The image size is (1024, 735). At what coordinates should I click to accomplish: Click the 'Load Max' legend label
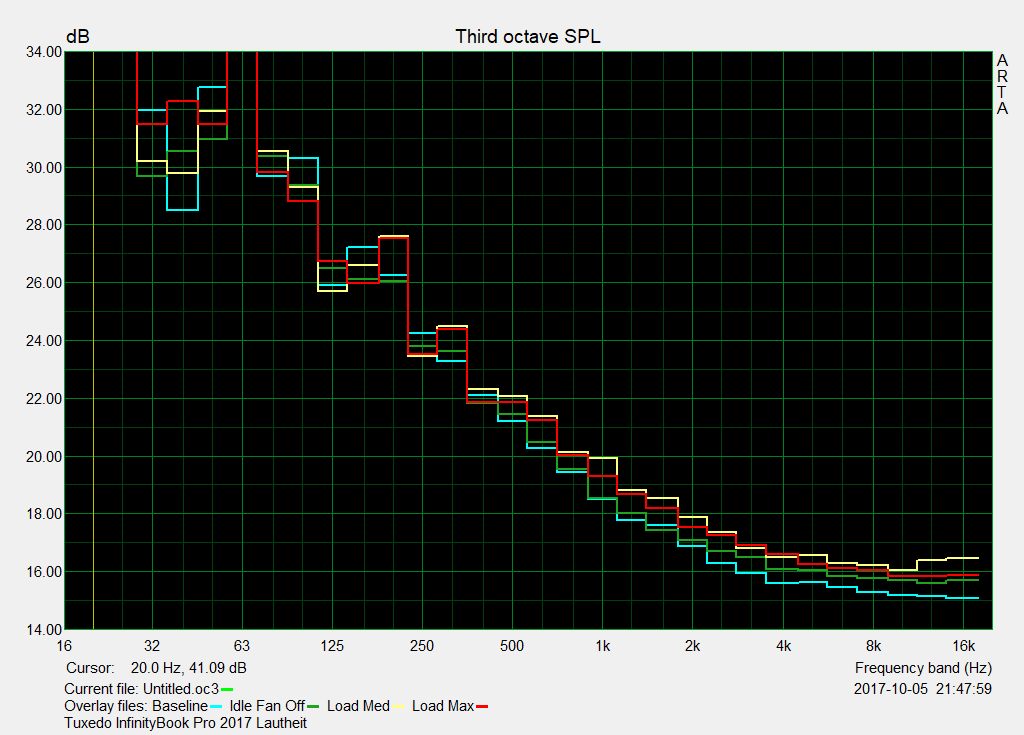443,706
